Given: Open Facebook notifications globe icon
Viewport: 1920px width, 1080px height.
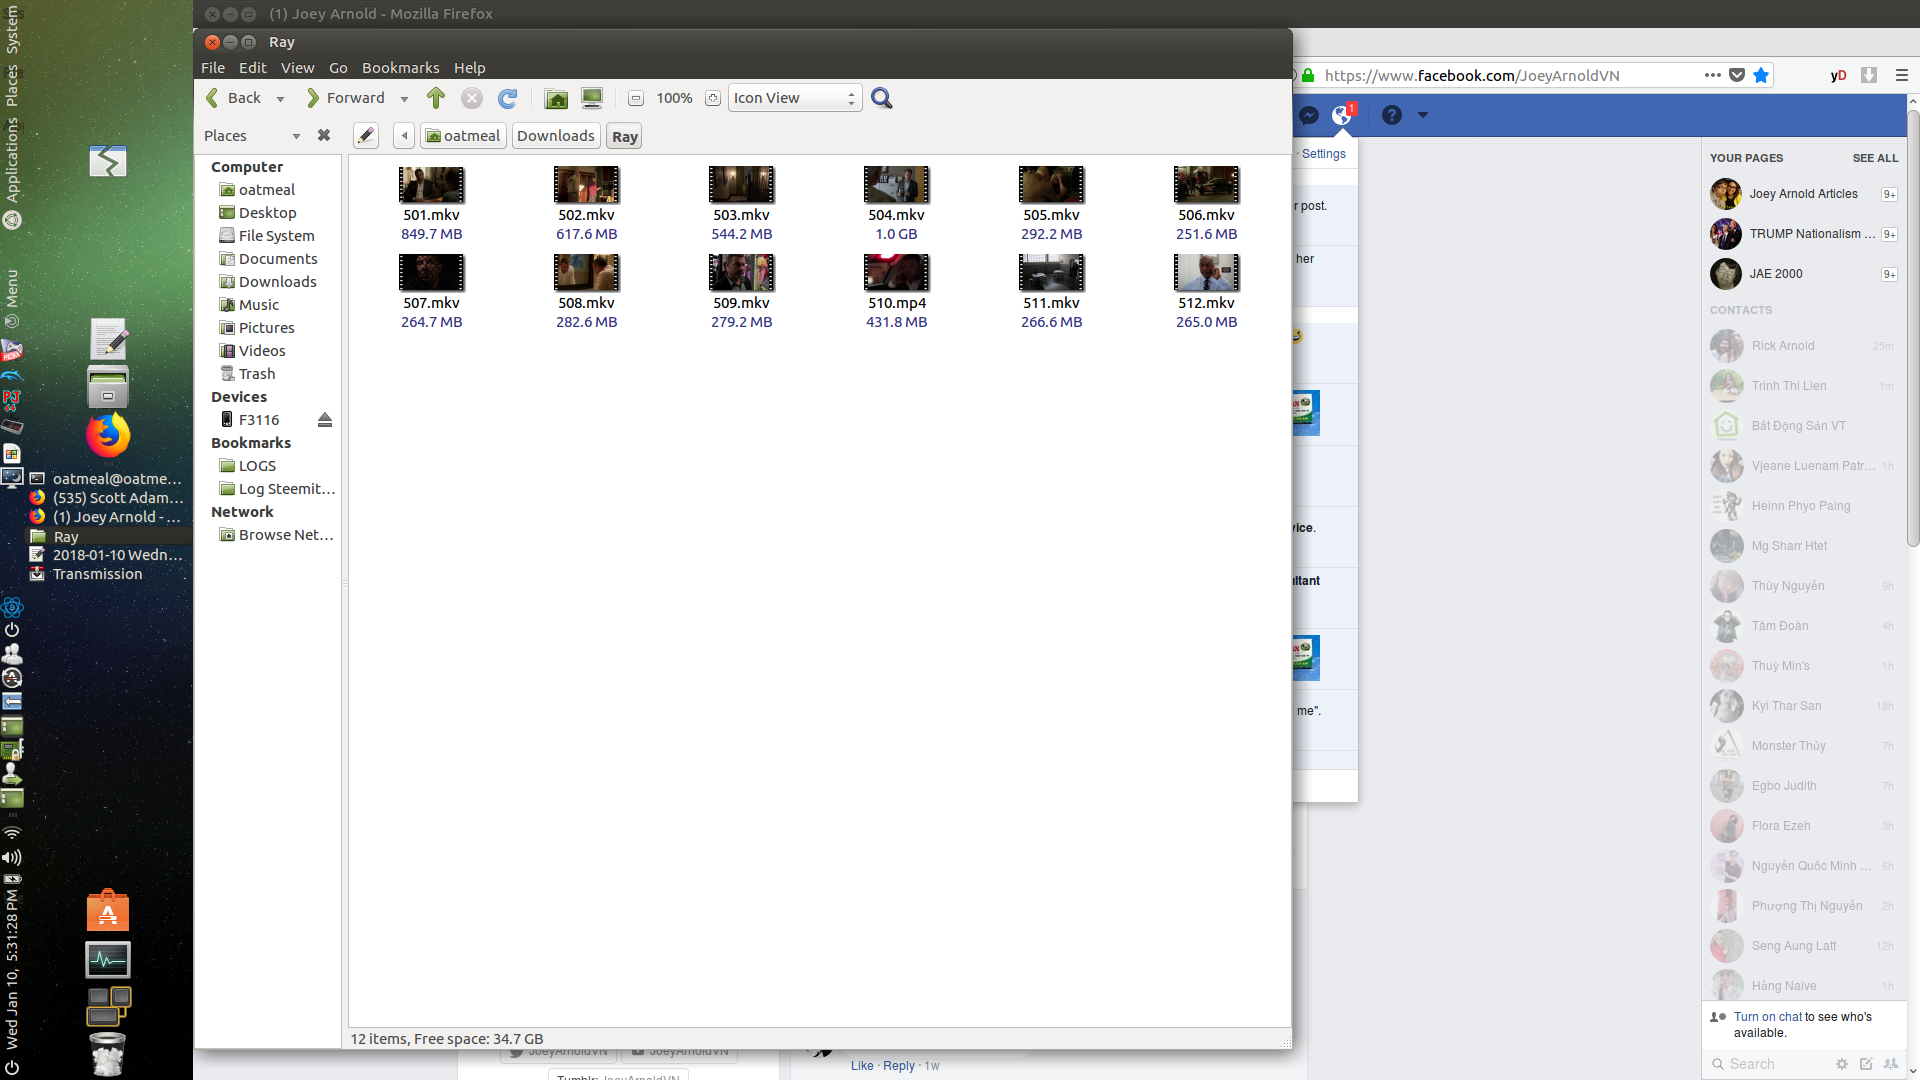Looking at the screenshot, I should pos(1342,115).
